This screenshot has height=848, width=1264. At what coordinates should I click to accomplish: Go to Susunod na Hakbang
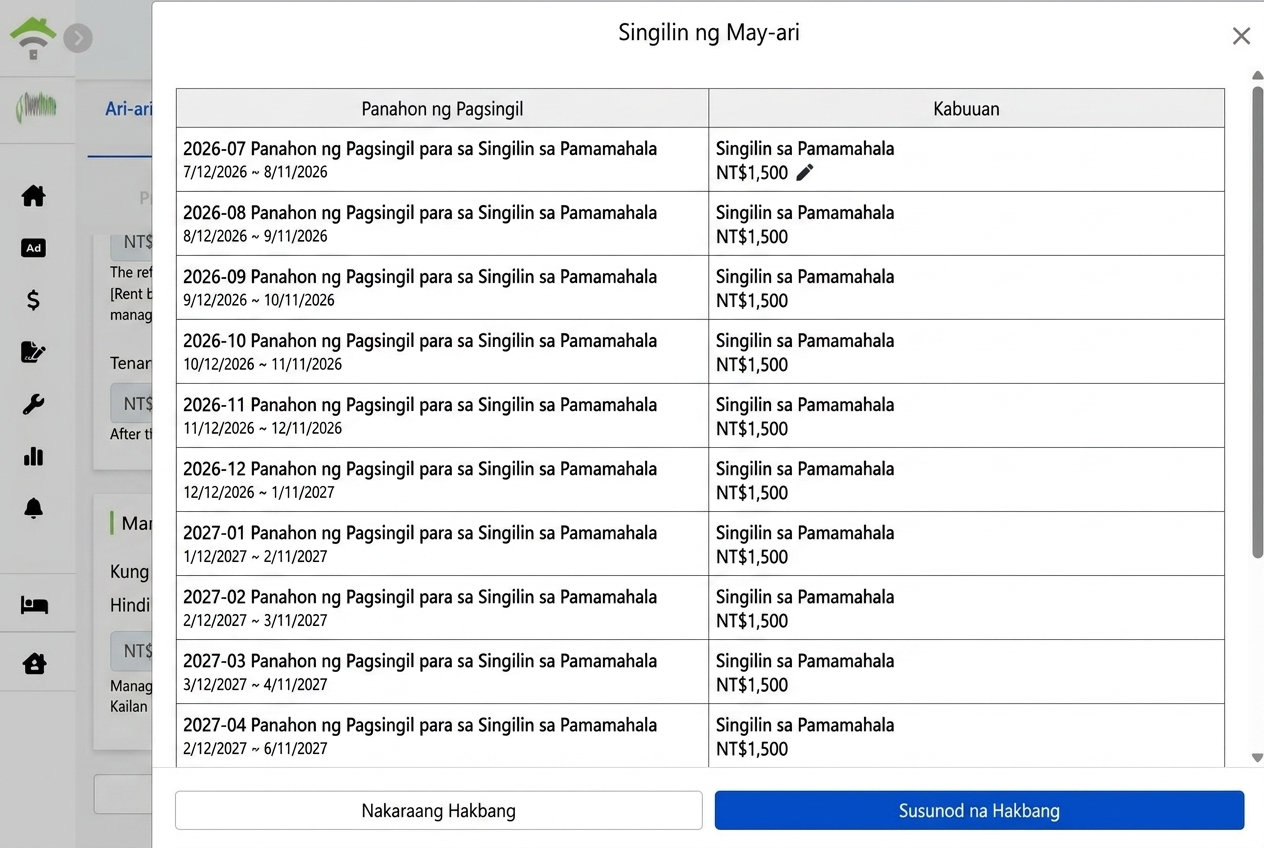tap(979, 810)
